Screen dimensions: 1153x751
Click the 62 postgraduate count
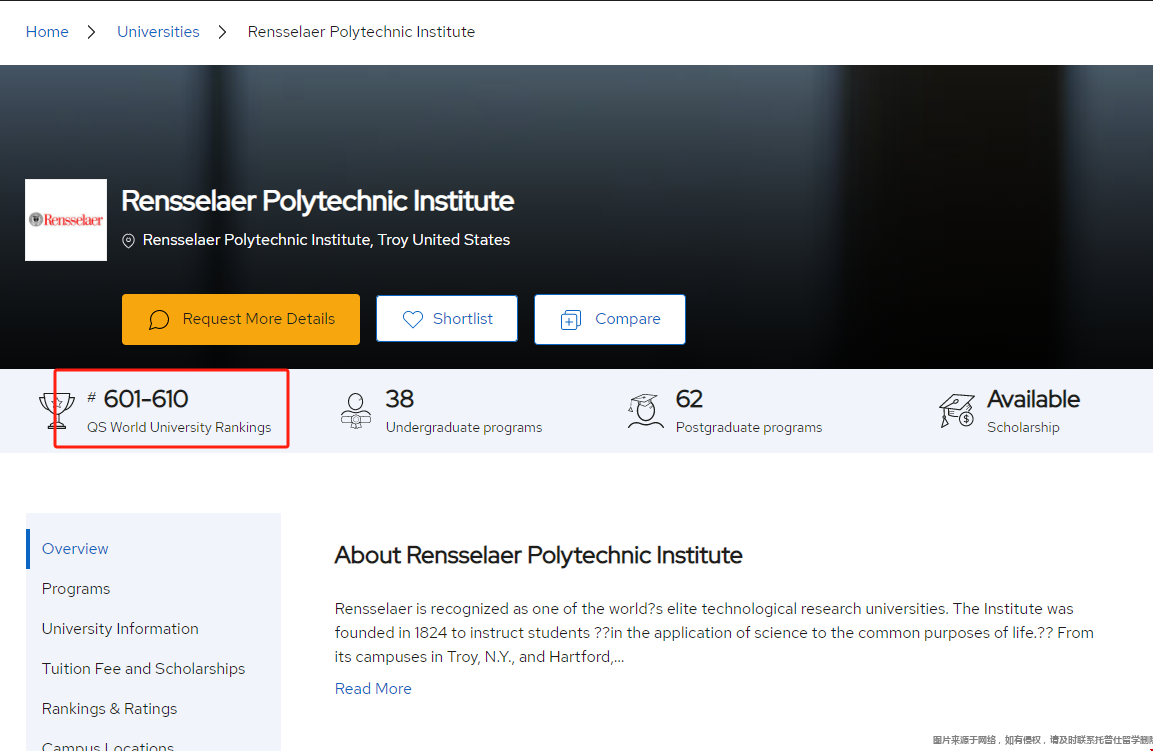(689, 399)
